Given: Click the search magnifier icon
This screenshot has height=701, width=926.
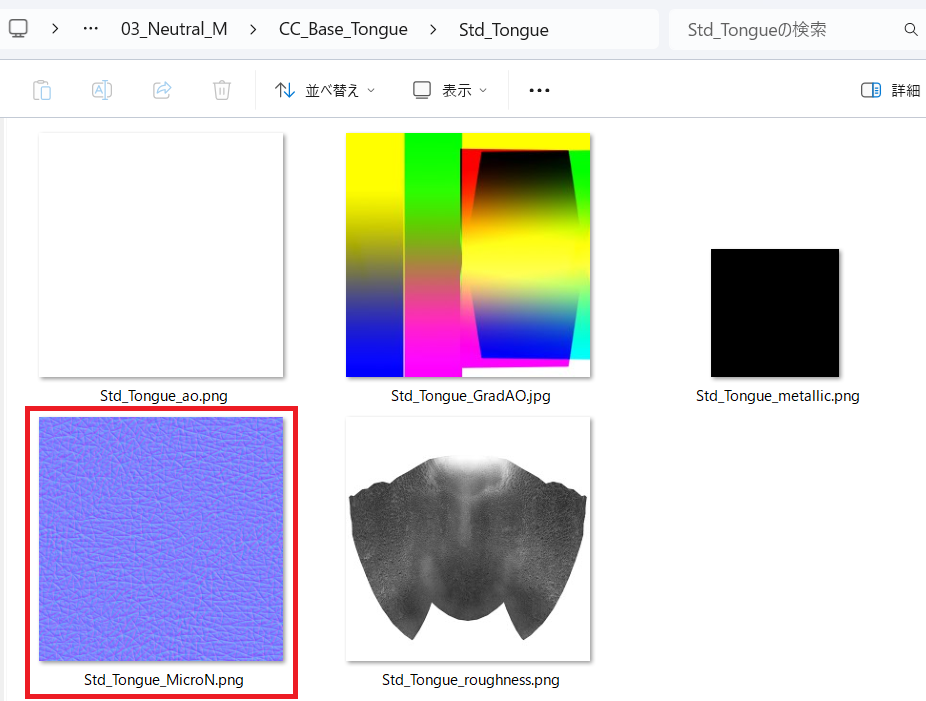Looking at the screenshot, I should 911,29.
